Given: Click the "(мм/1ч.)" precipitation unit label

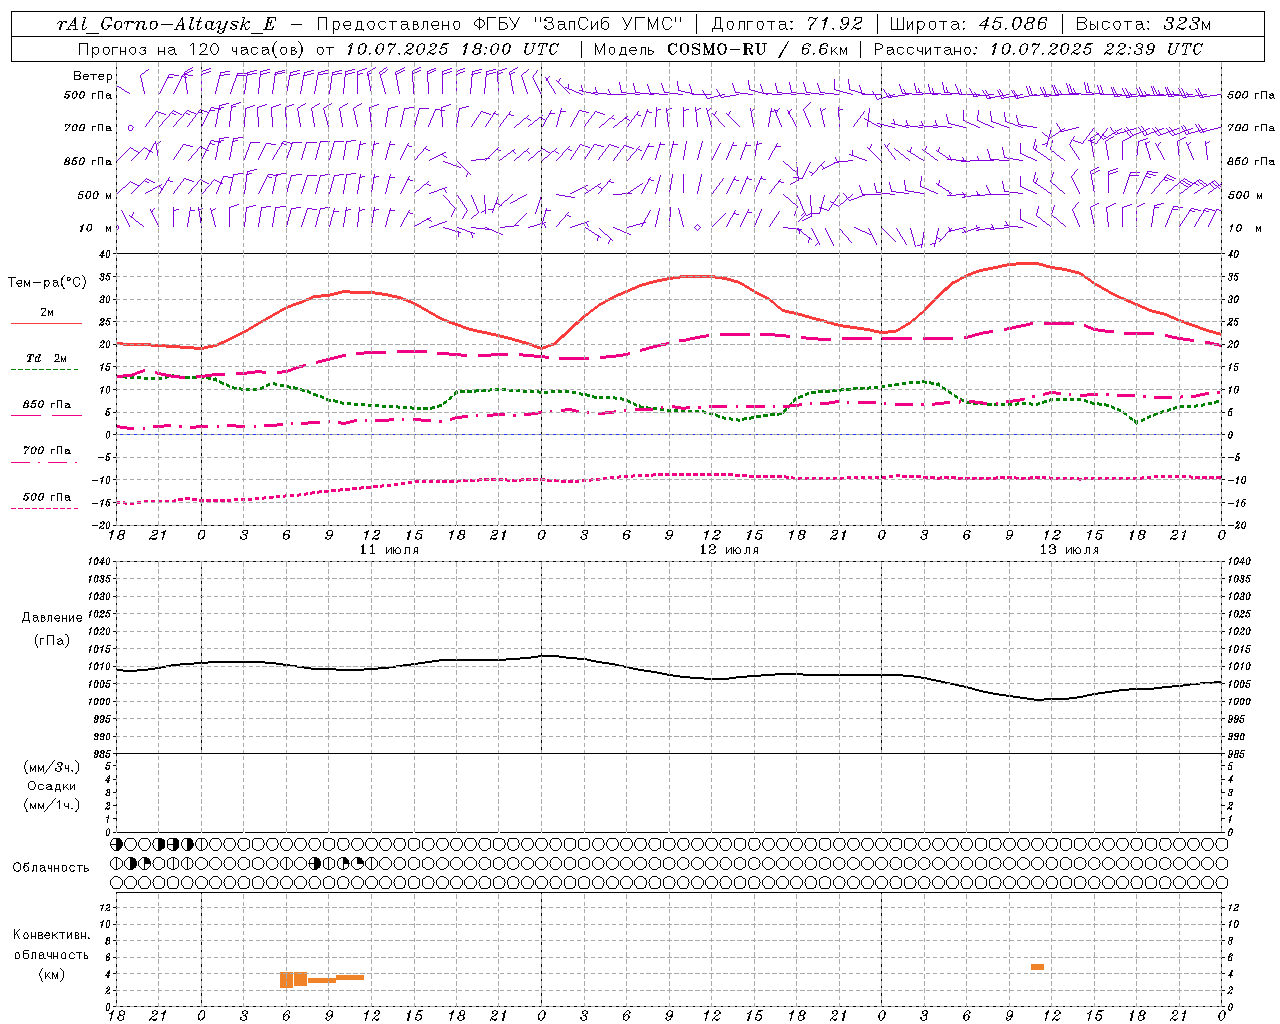Looking at the screenshot, I should coord(52,805).
